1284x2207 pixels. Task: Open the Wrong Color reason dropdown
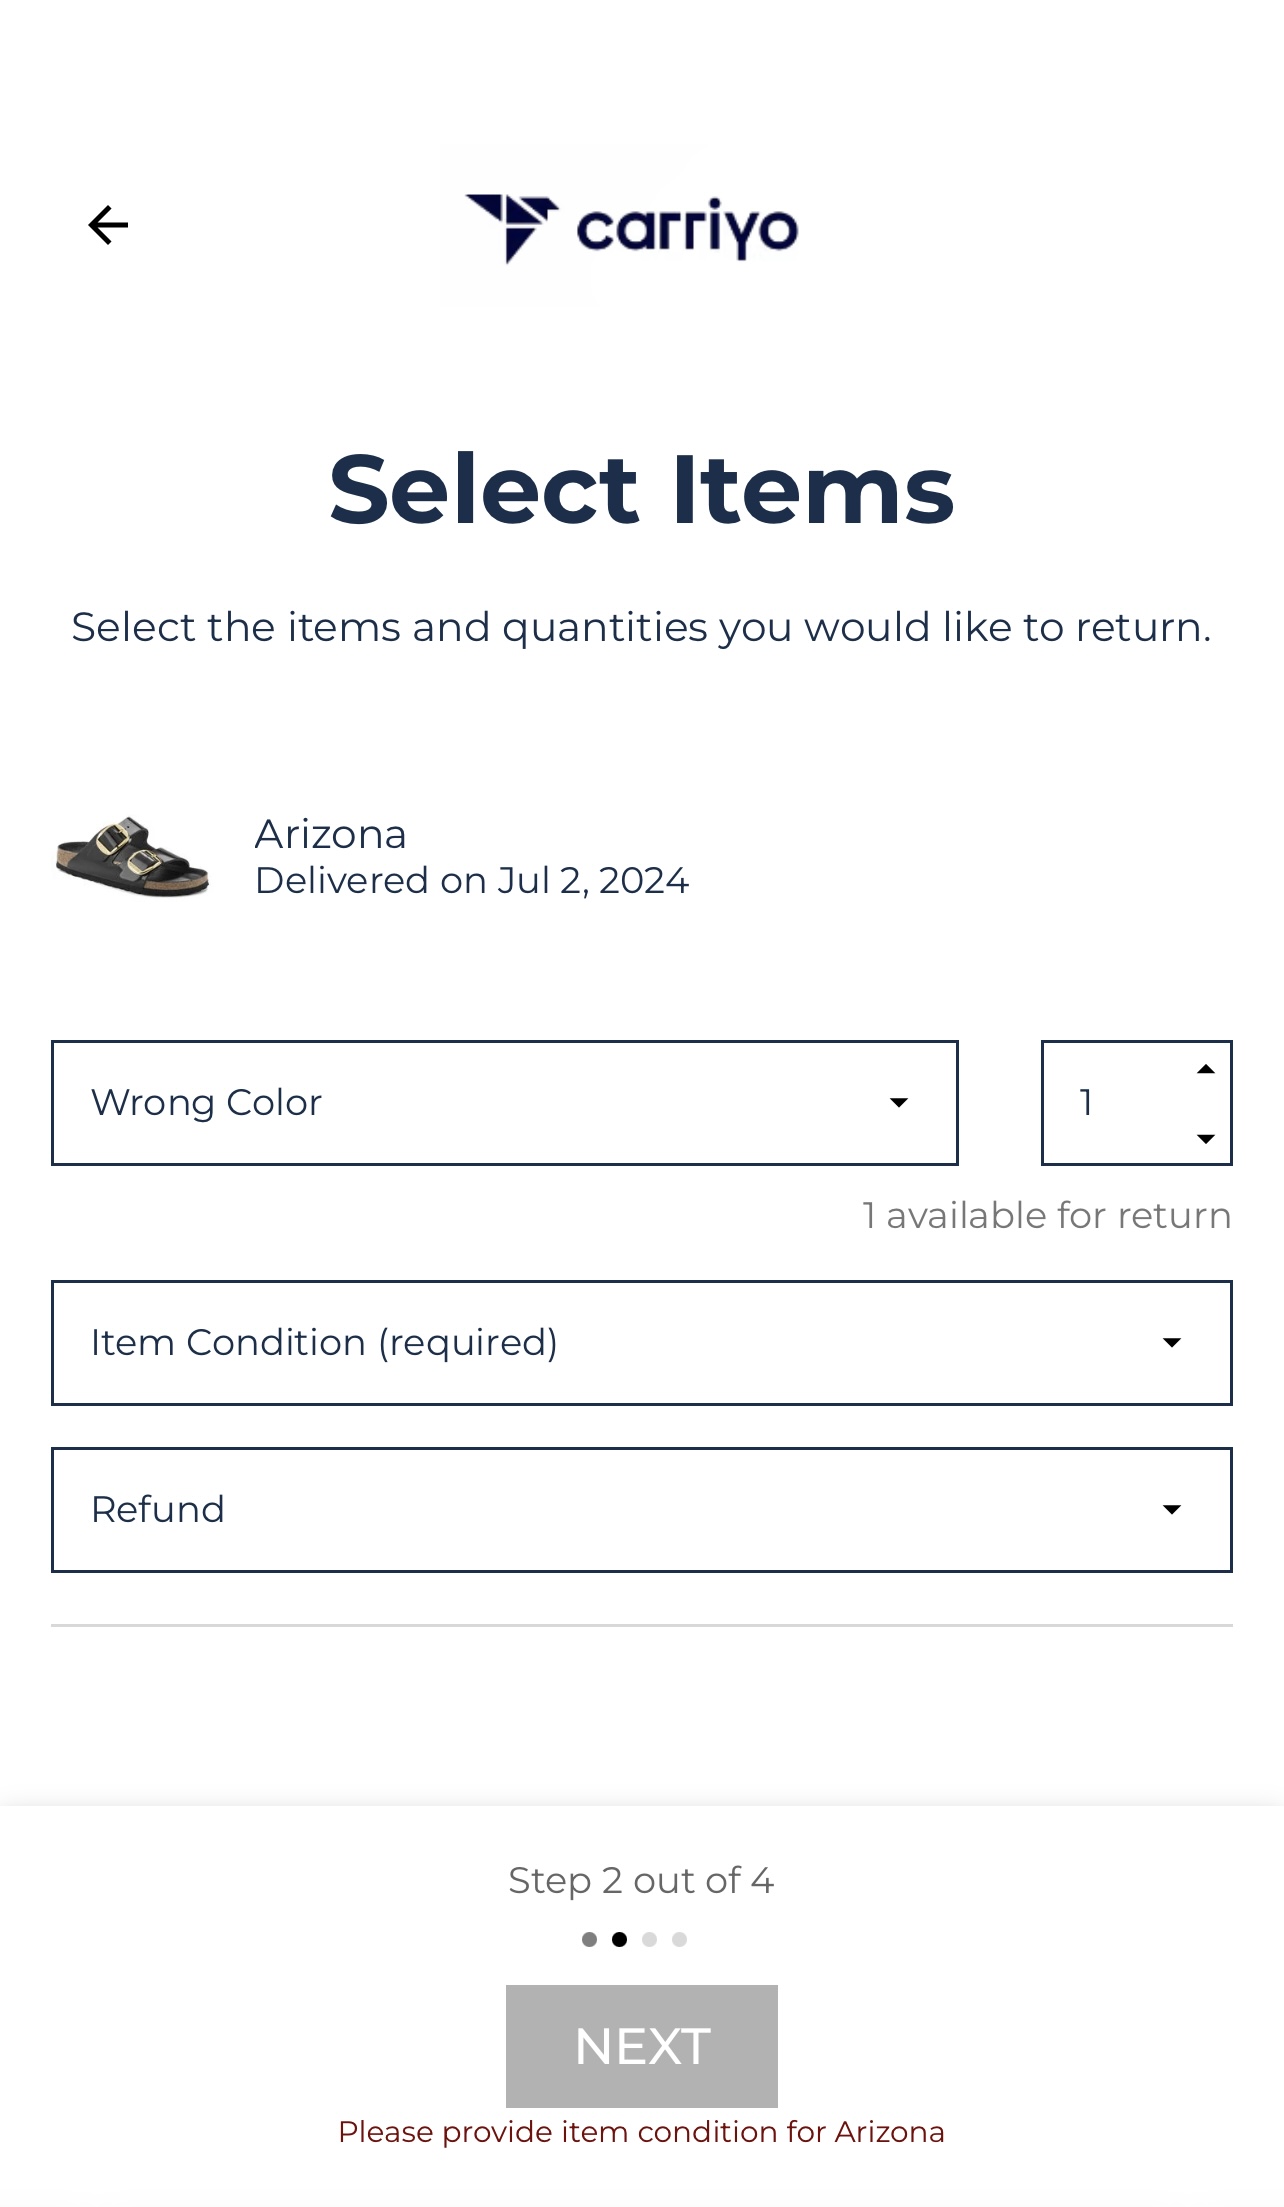click(505, 1103)
